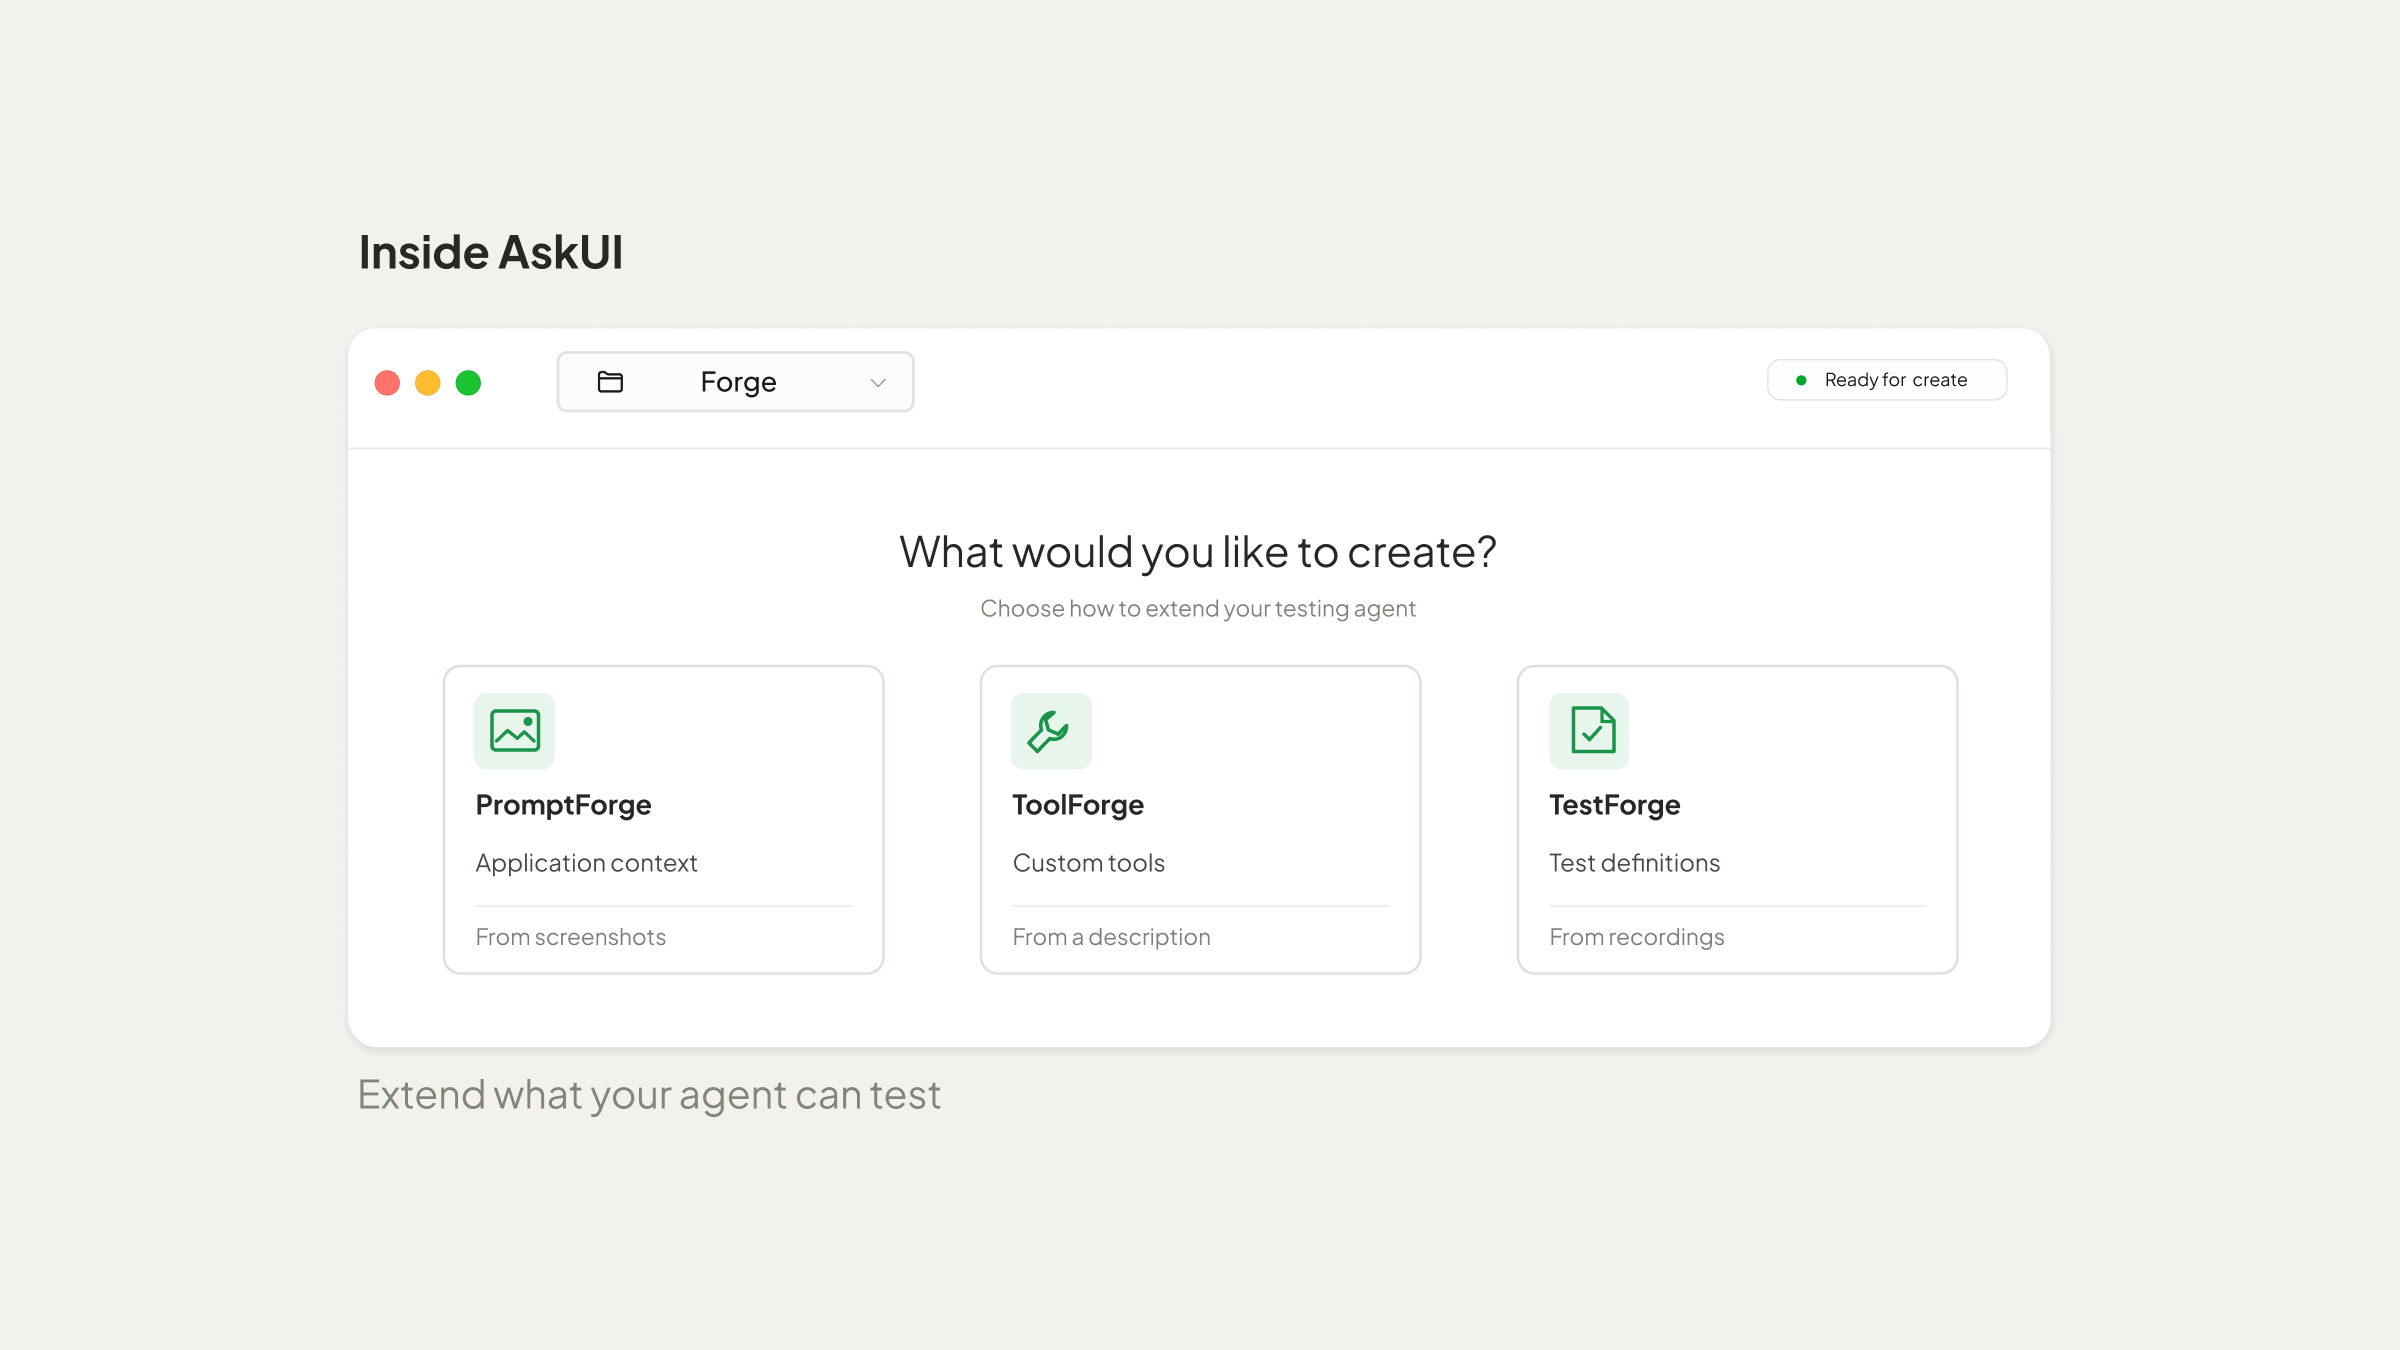The width and height of the screenshot is (2400, 1350).
Task: Click 'From screenshots' label
Action: (570, 937)
